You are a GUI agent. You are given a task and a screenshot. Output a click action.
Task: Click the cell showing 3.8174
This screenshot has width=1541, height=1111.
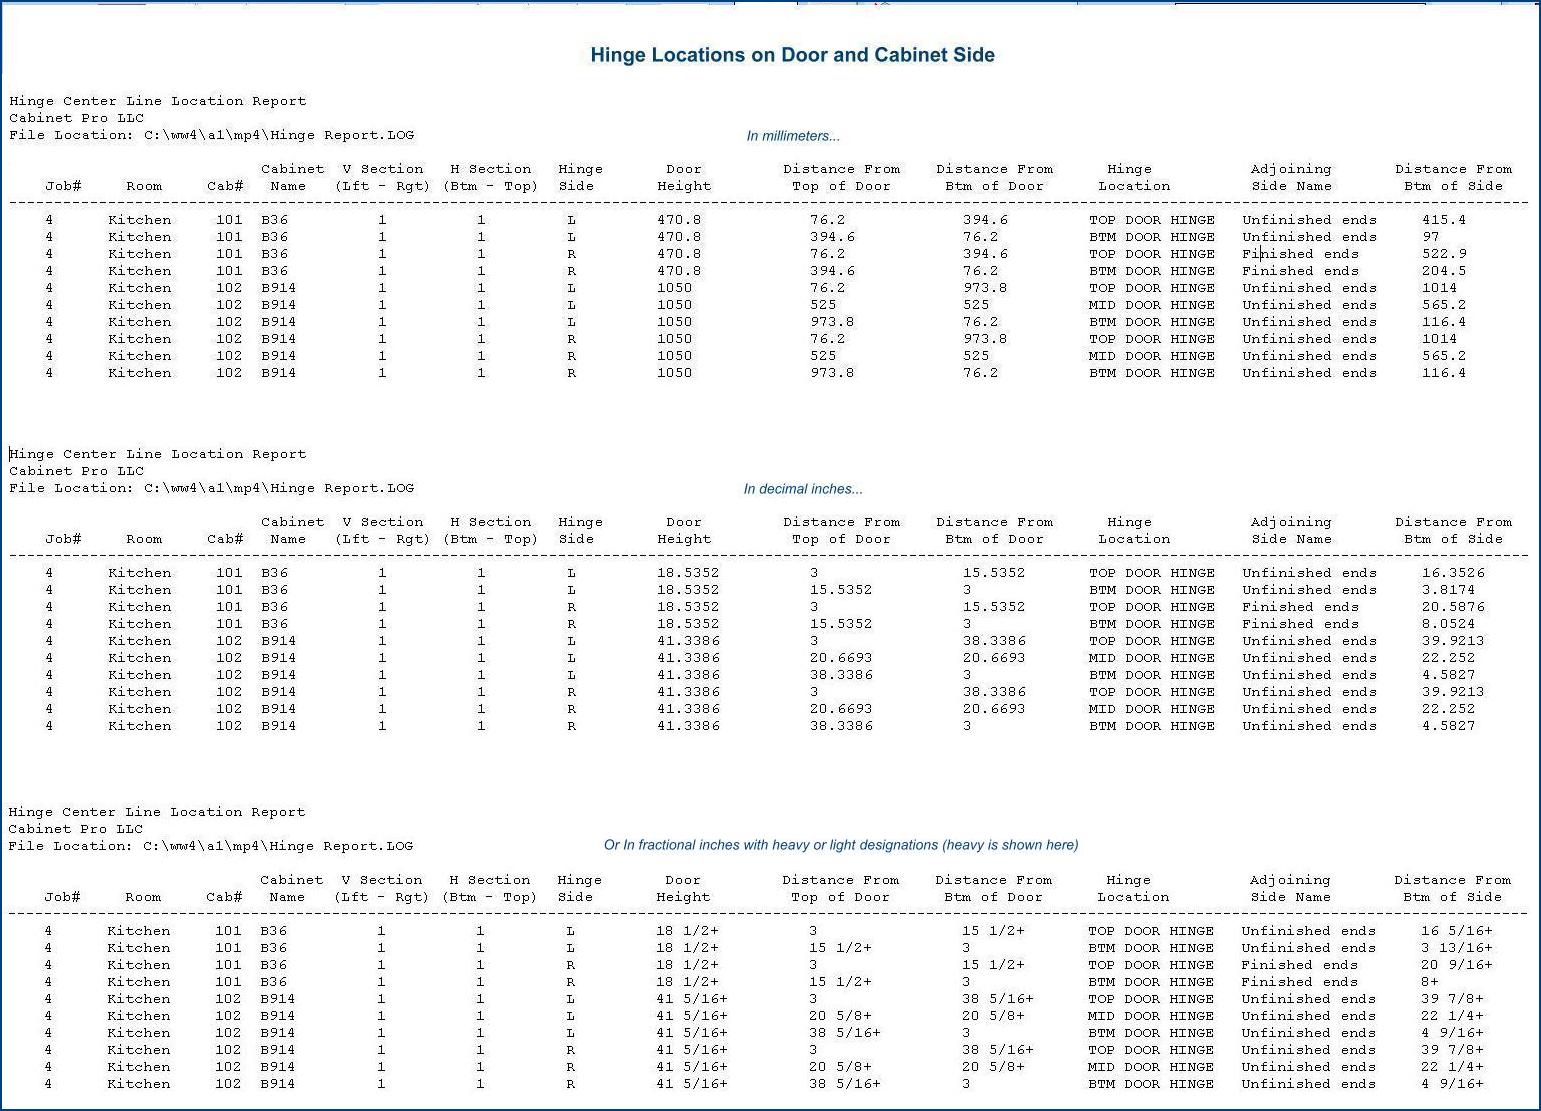point(1448,590)
